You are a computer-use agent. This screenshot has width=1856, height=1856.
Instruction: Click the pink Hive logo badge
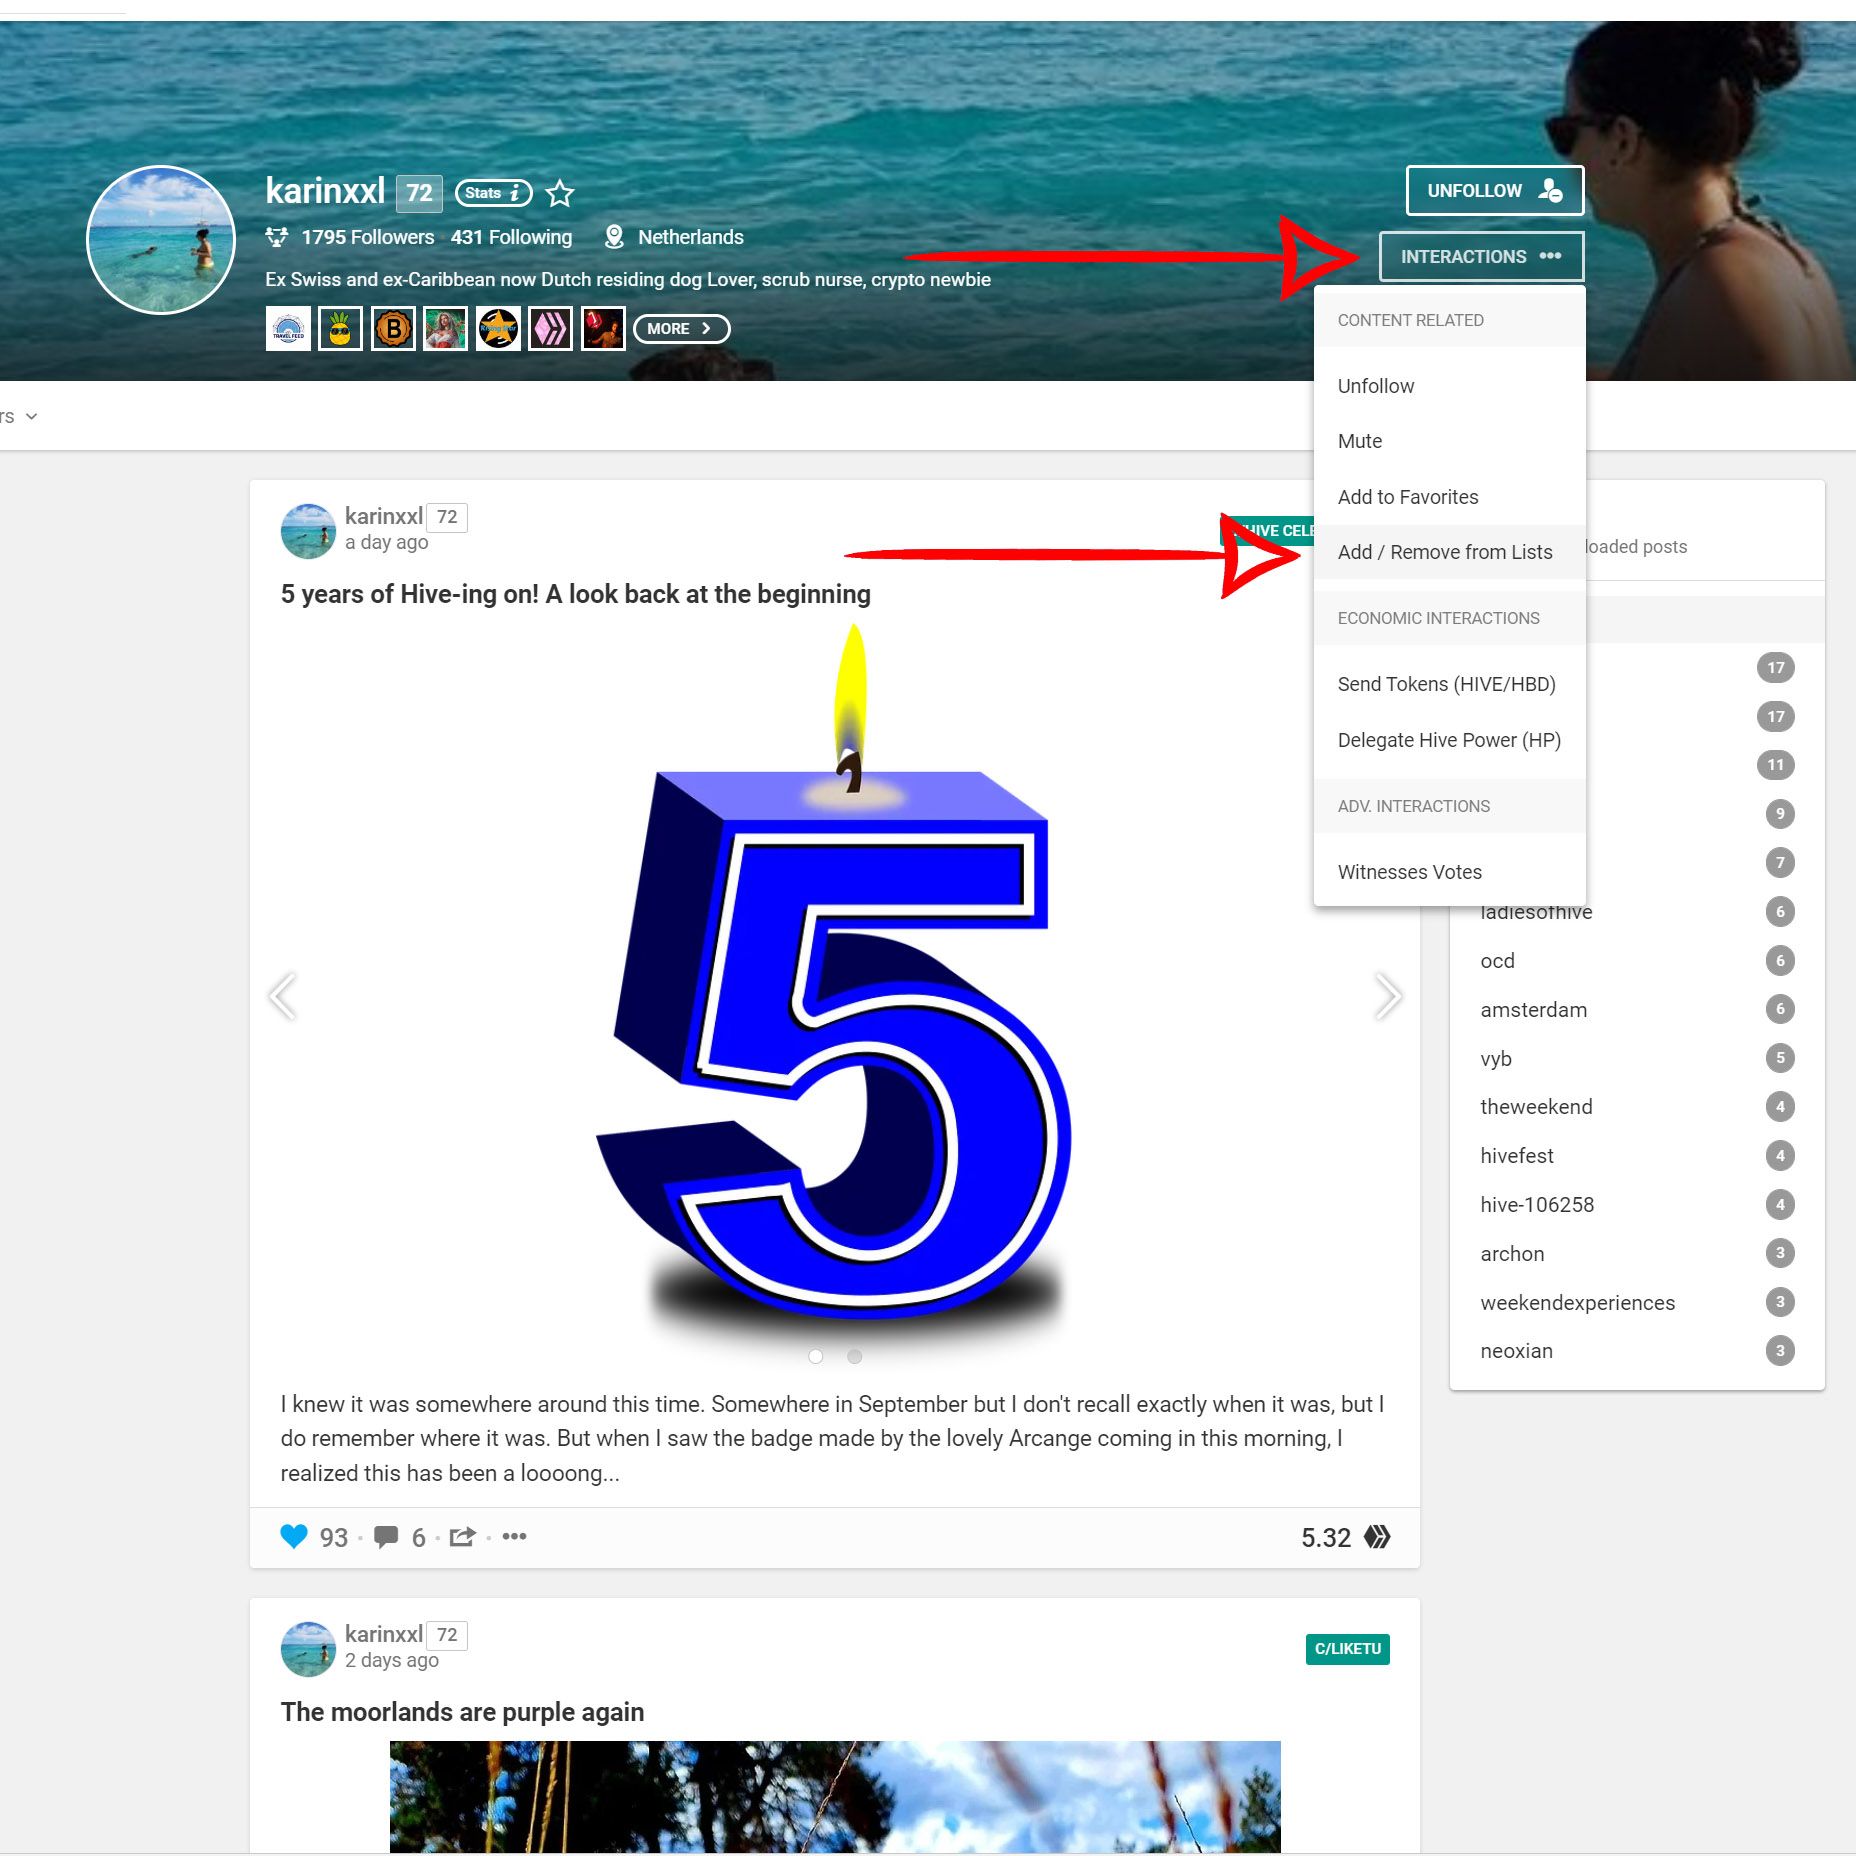pyautogui.click(x=550, y=329)
